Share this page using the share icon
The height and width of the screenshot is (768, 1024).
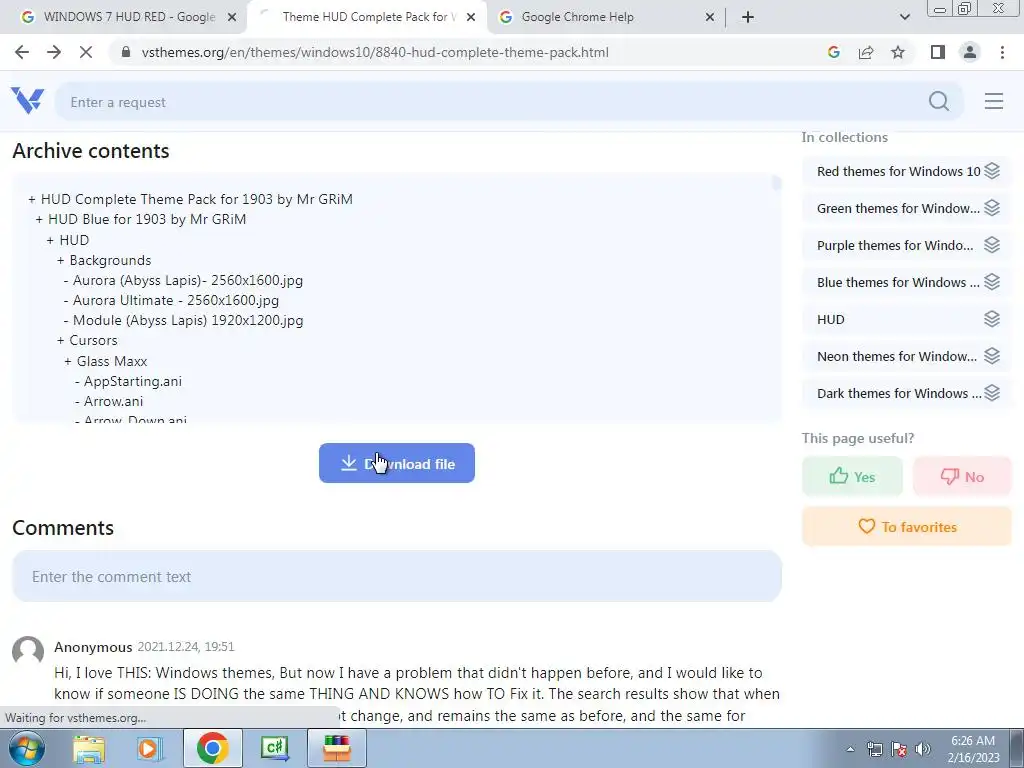coord(866,52)
